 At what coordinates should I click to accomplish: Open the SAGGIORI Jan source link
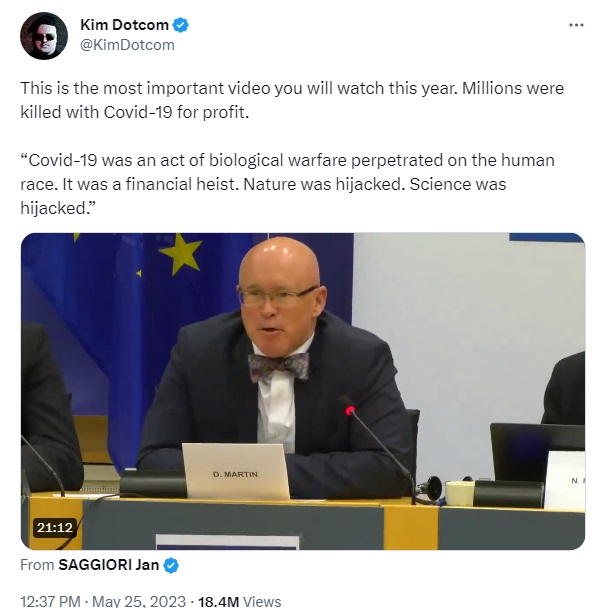point(109,565)
